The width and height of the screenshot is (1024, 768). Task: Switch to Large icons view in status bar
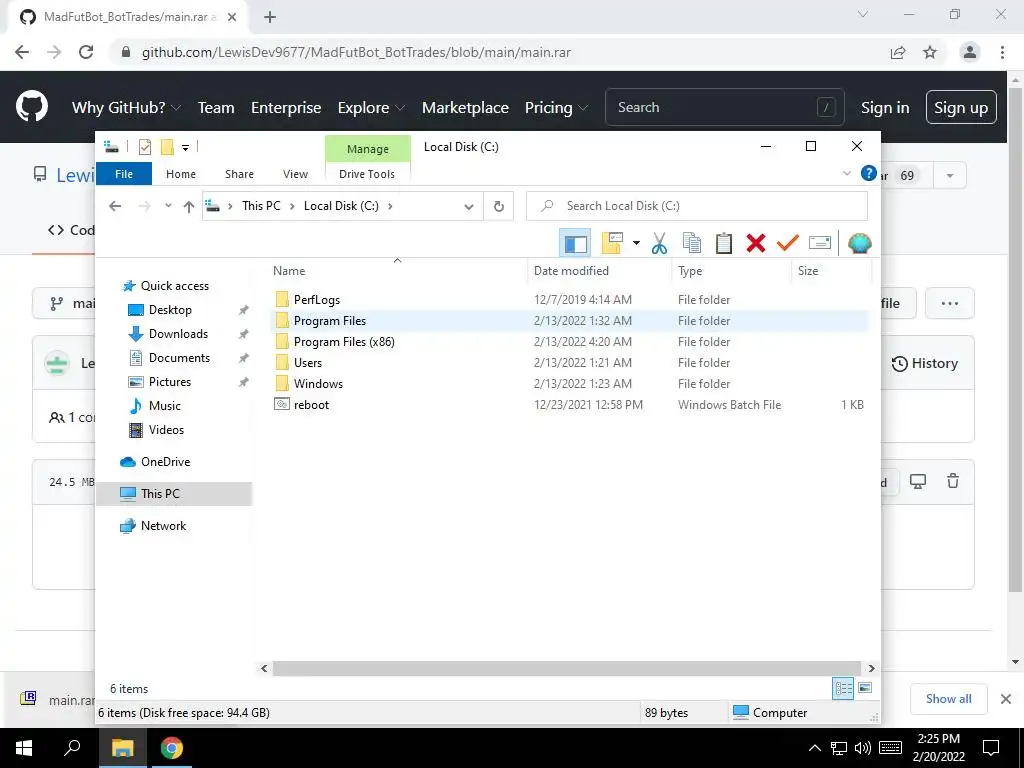click(x=865, y=688)
